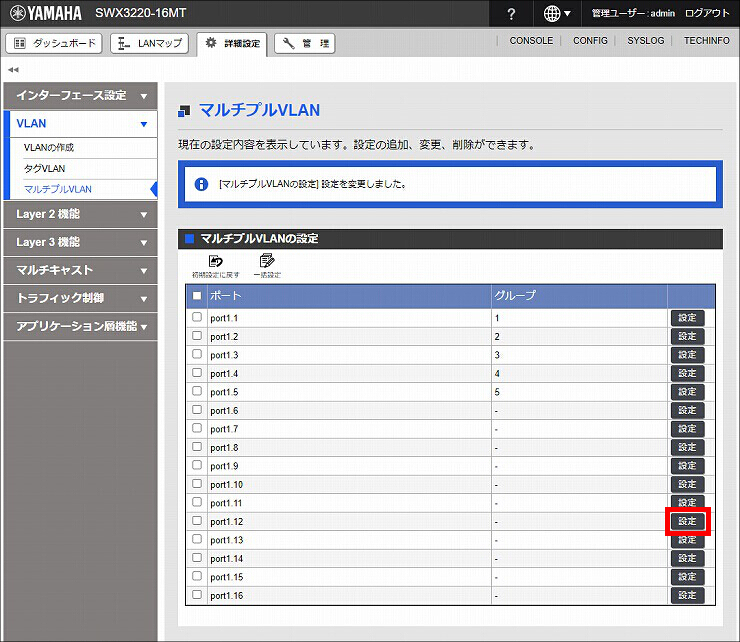The image size is (740, 642).
Task: Check the port1.3 checkbox
Action: pos(197,354)
